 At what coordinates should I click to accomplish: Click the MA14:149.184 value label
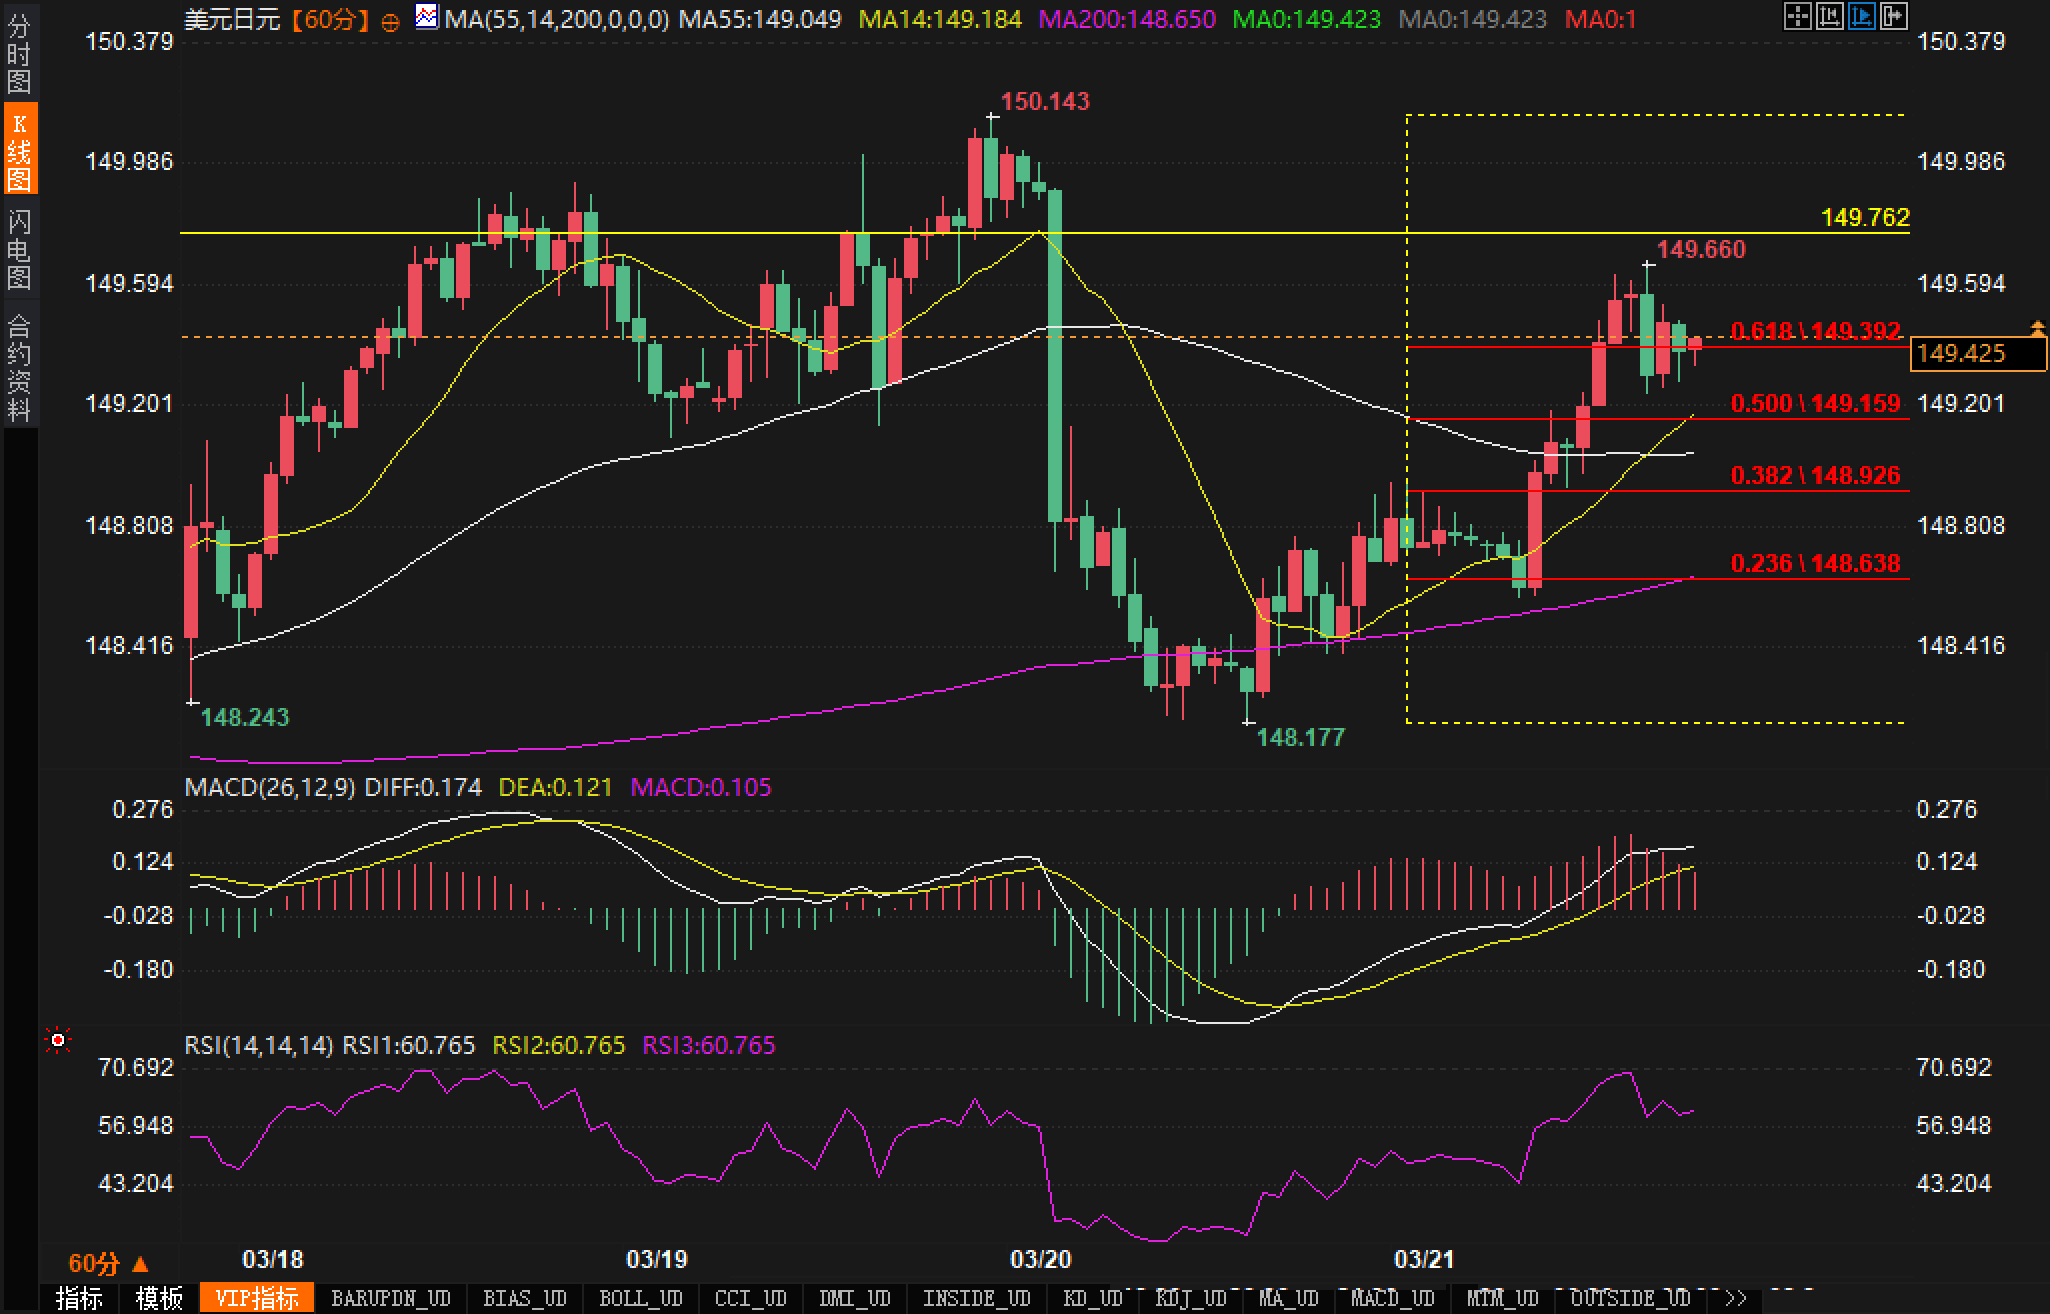tap(940, 19)
